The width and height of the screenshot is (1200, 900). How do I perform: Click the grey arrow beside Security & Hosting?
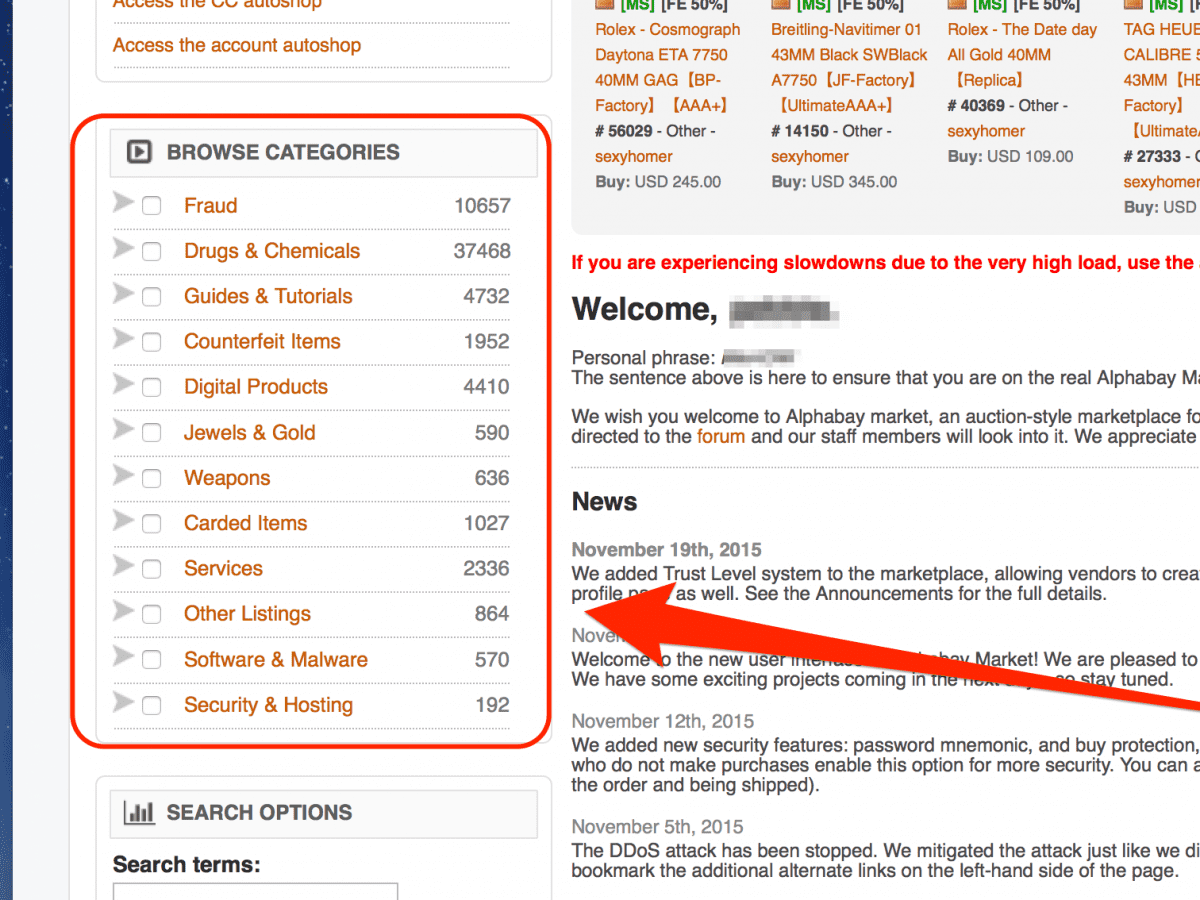coord(123,702)
